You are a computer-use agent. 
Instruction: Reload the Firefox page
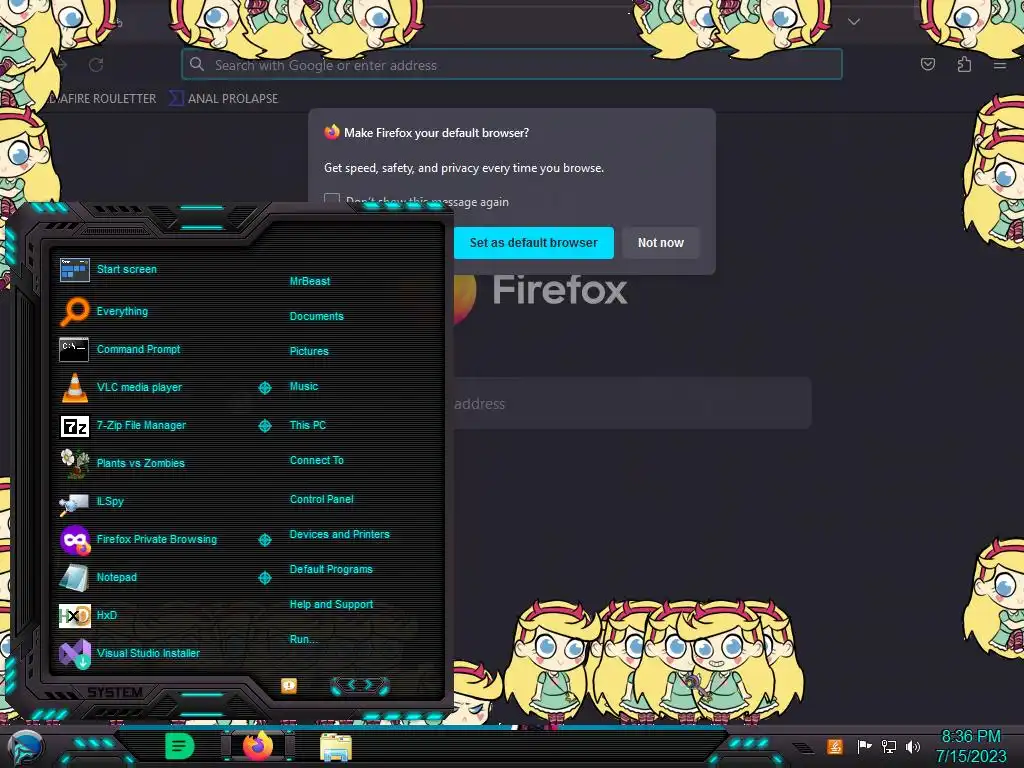[96, 65]
